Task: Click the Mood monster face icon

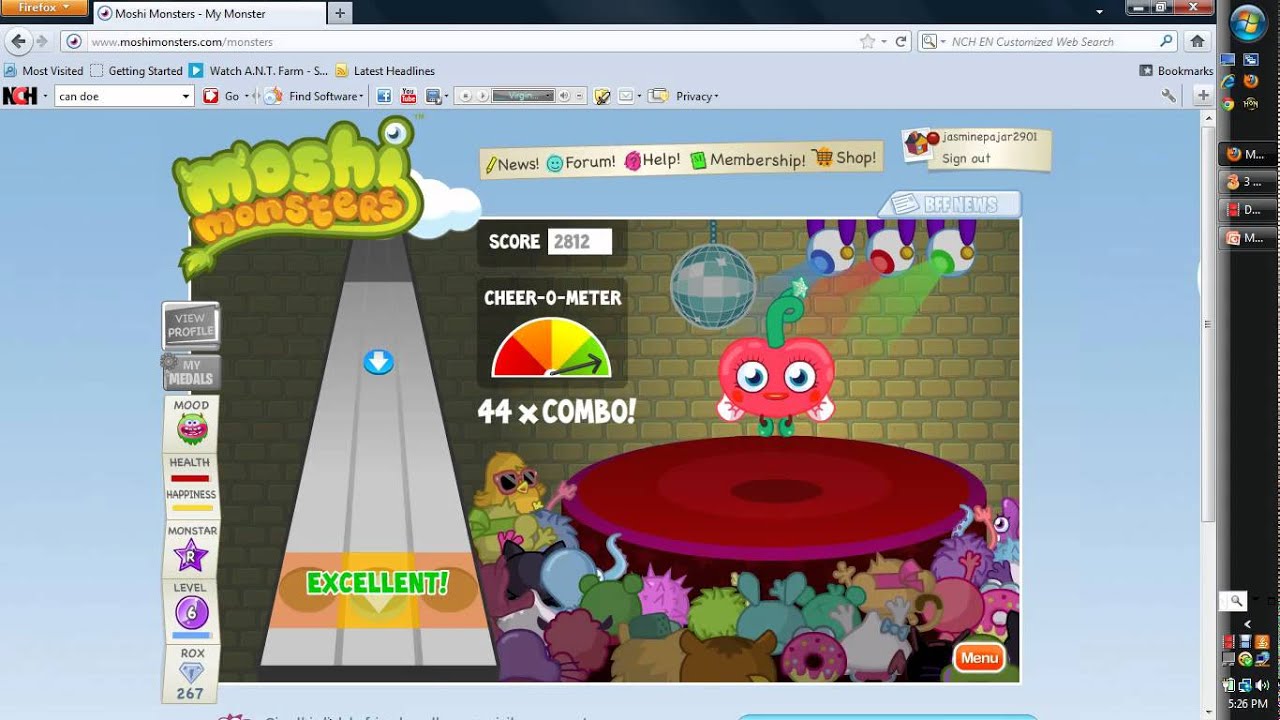Action: [x=191, y=429]
